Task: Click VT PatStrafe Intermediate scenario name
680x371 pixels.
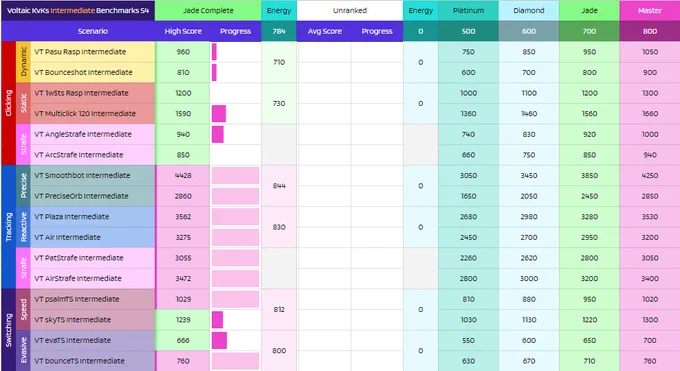Action: [92, 258]
